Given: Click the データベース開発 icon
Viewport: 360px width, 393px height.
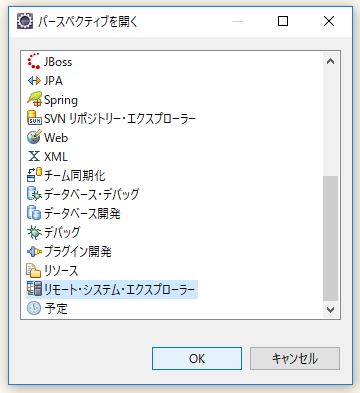Looking at the screenshot, I should [x=34, y=213].
